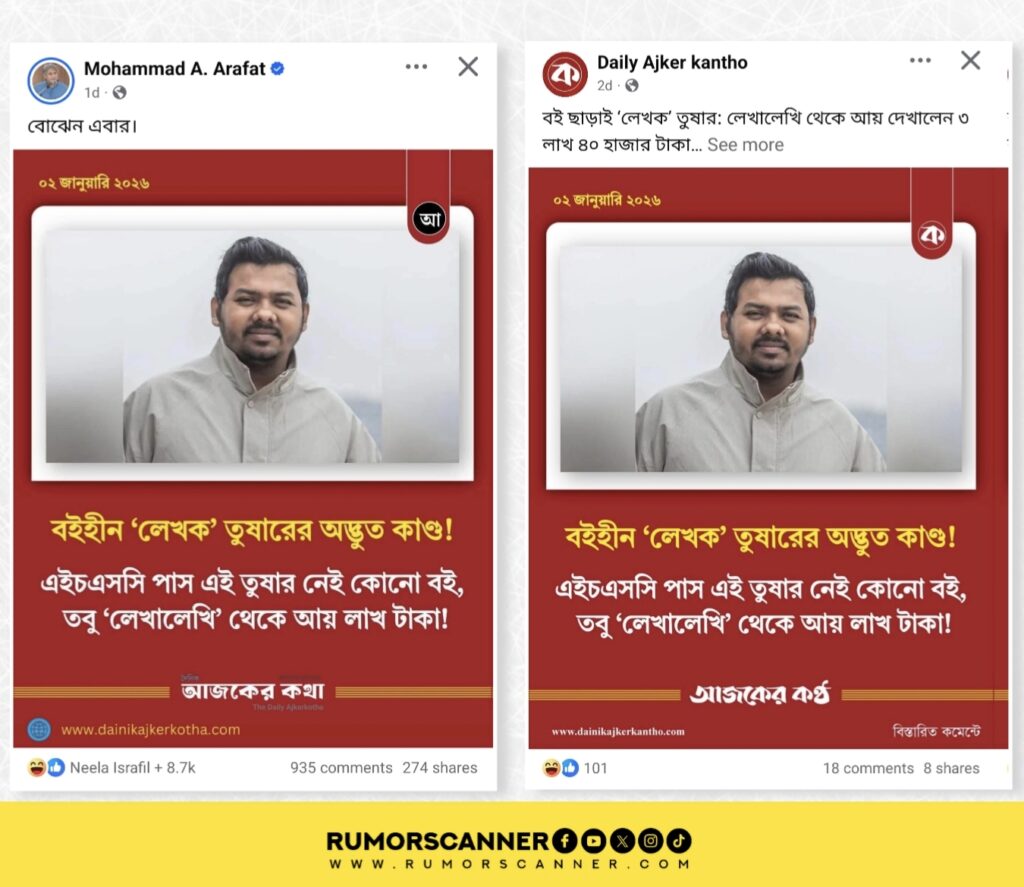Open three-dot menu on Daily Ajker kantho post
This screenshot has height=887, width=1024.
(920, 60)
